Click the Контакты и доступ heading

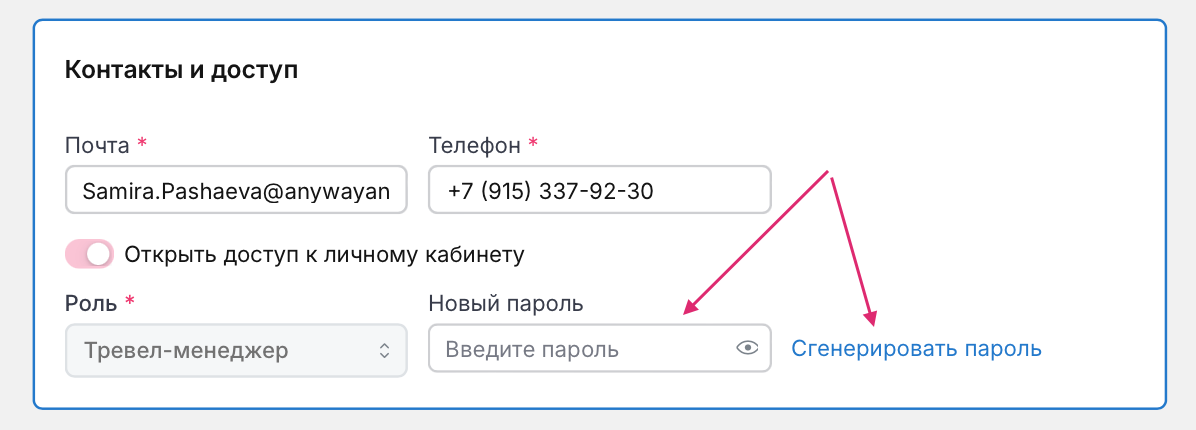click(181, 70)
